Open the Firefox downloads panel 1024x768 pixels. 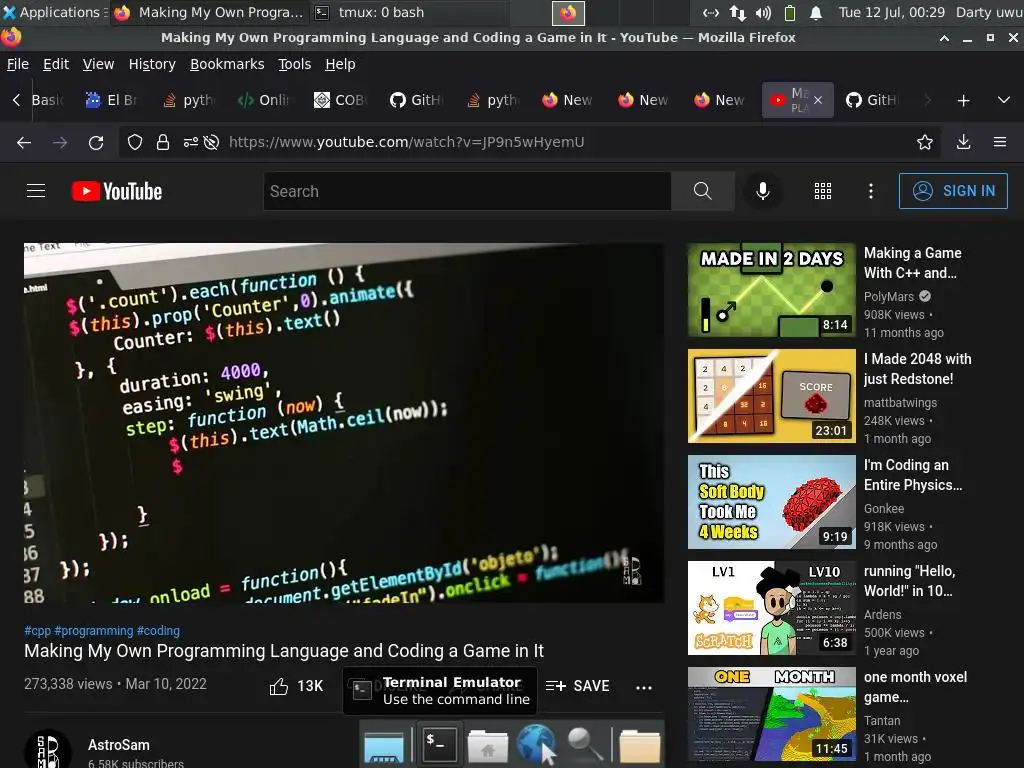pyautogui.click(x=963, y=142)
